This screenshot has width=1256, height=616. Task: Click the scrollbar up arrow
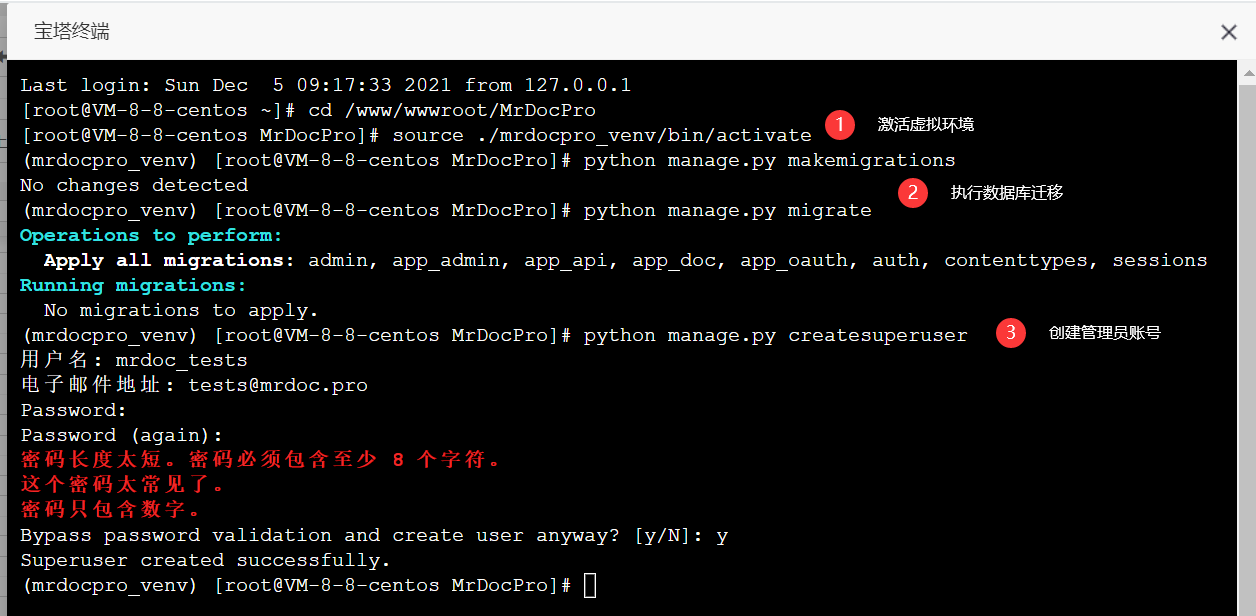tap(1248, 70)
